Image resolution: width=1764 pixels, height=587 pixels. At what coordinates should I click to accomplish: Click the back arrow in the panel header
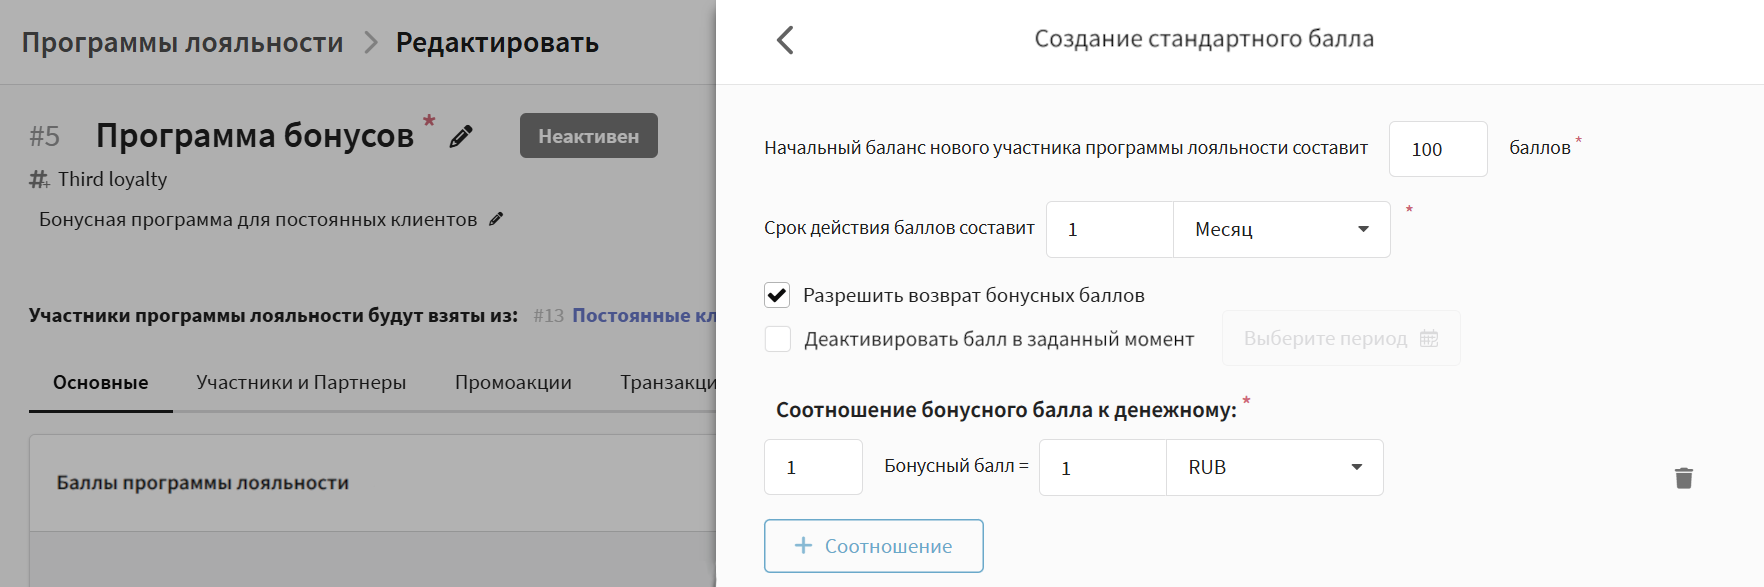tap(785, 40)
